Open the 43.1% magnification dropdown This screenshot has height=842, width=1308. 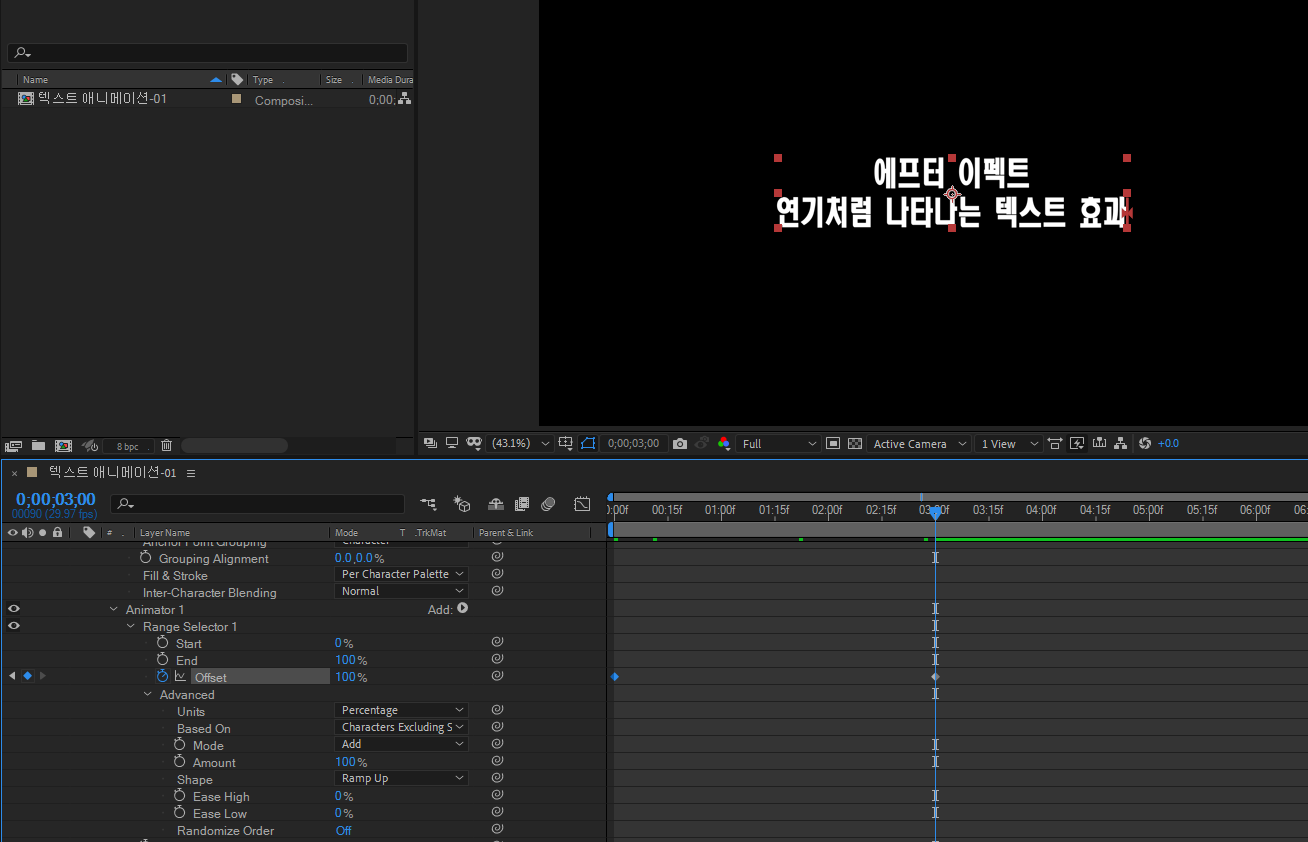pos(520,443)
